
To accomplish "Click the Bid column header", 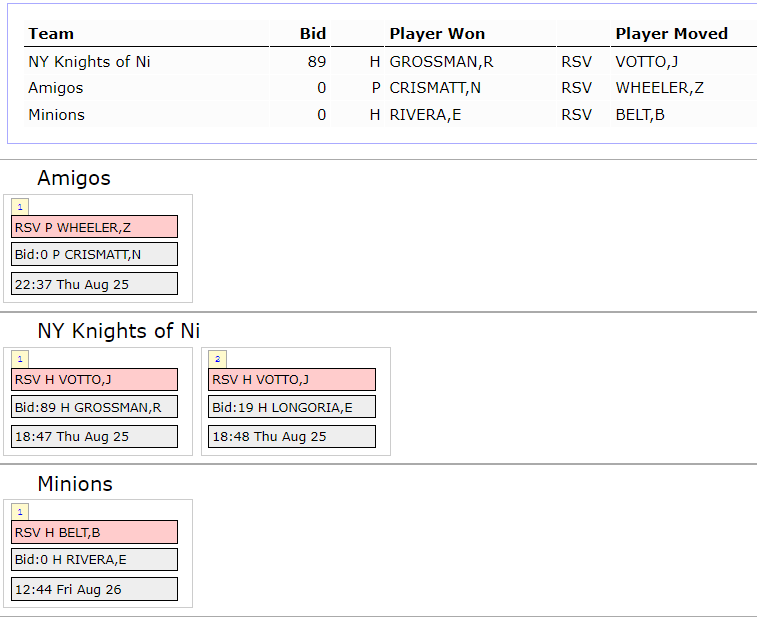I will pyautogui.click(x=313, y=34).
